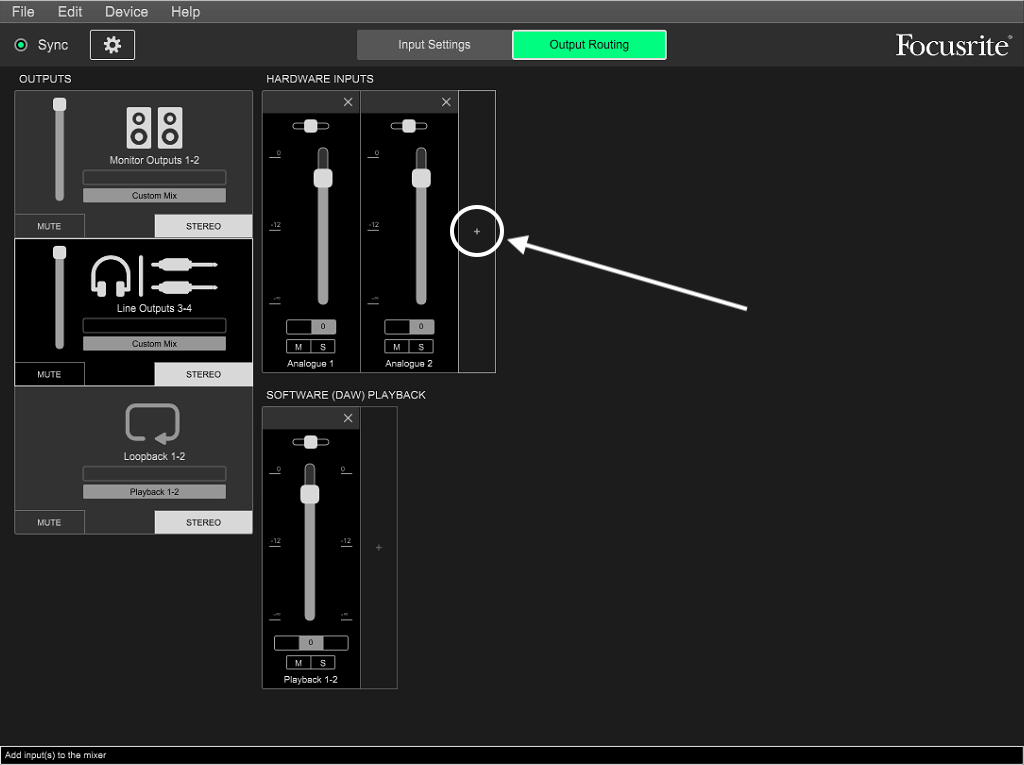Viewport: 1024px width, 765px height.
Task: Select the Monitor Outputs 1-2 speaker icon
Action: [154, 128]
